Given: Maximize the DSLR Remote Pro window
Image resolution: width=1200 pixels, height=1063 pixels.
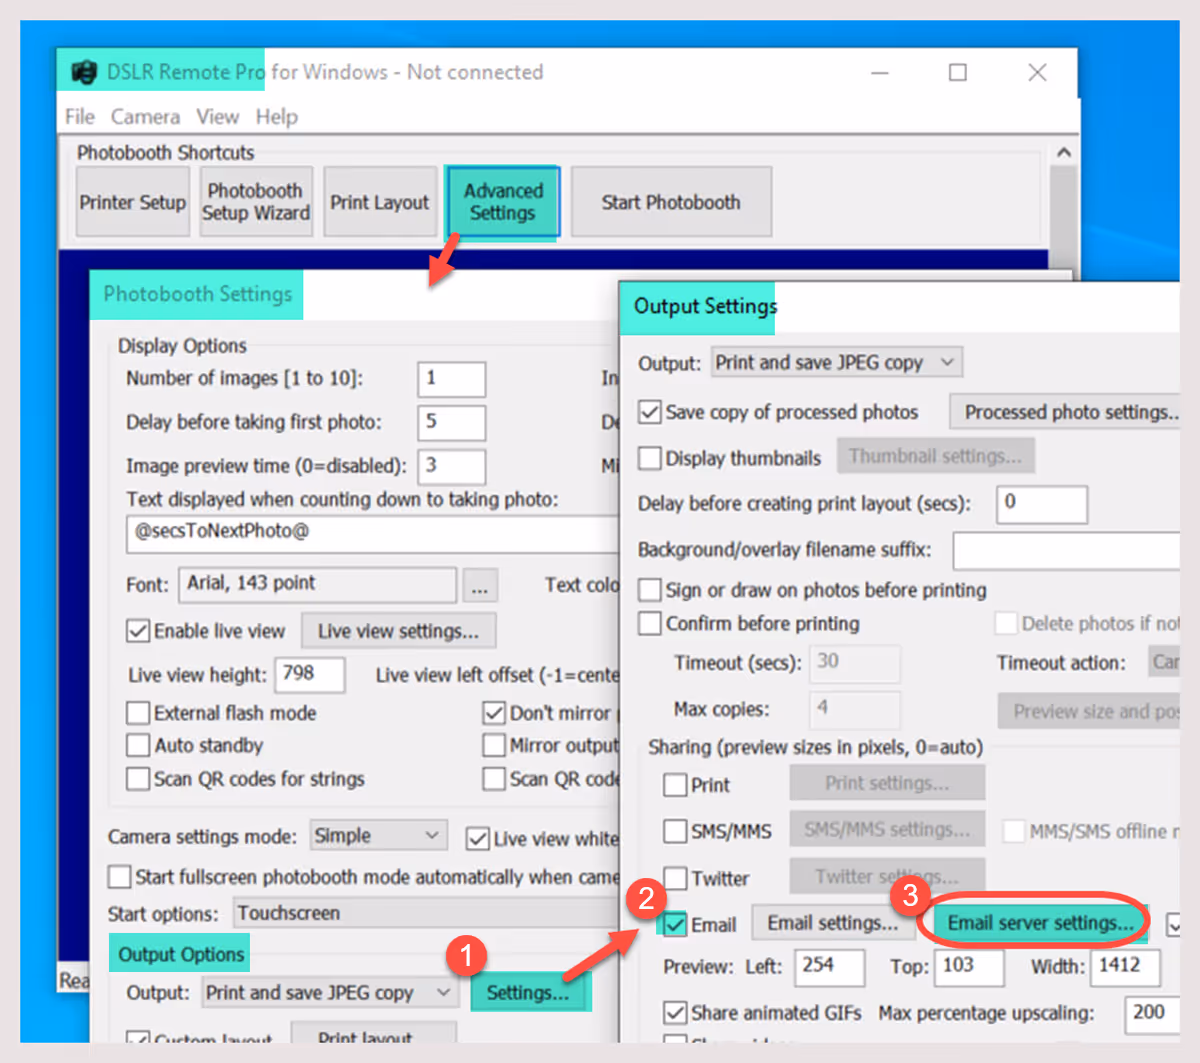Looking at the screenshot, I should coord(958,72).
